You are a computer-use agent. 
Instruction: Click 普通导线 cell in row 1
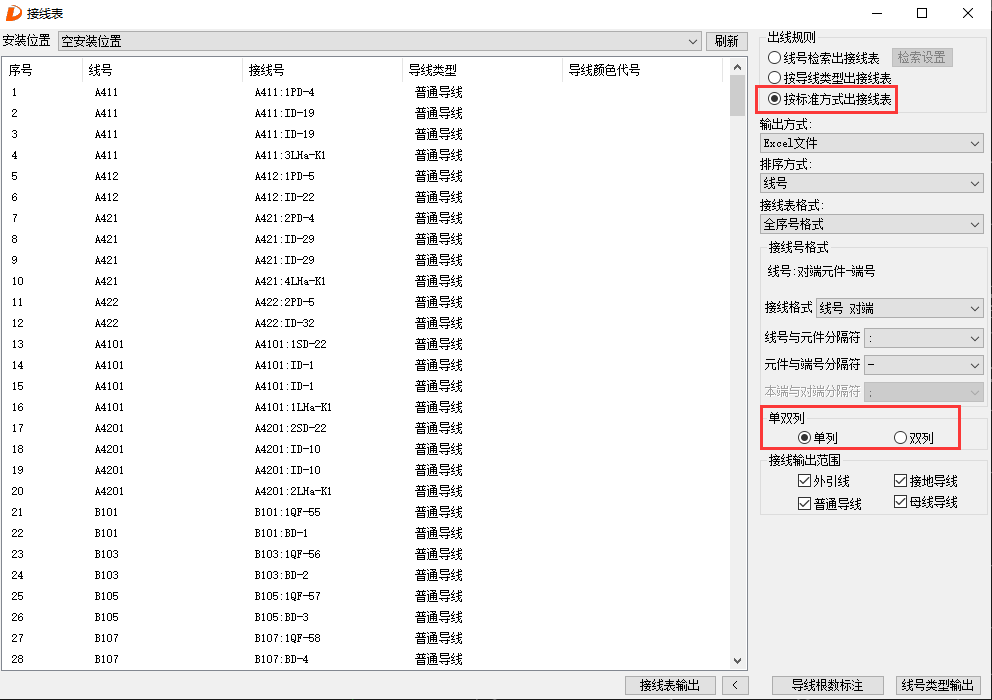pyautogui.click(x=438, y=92)
